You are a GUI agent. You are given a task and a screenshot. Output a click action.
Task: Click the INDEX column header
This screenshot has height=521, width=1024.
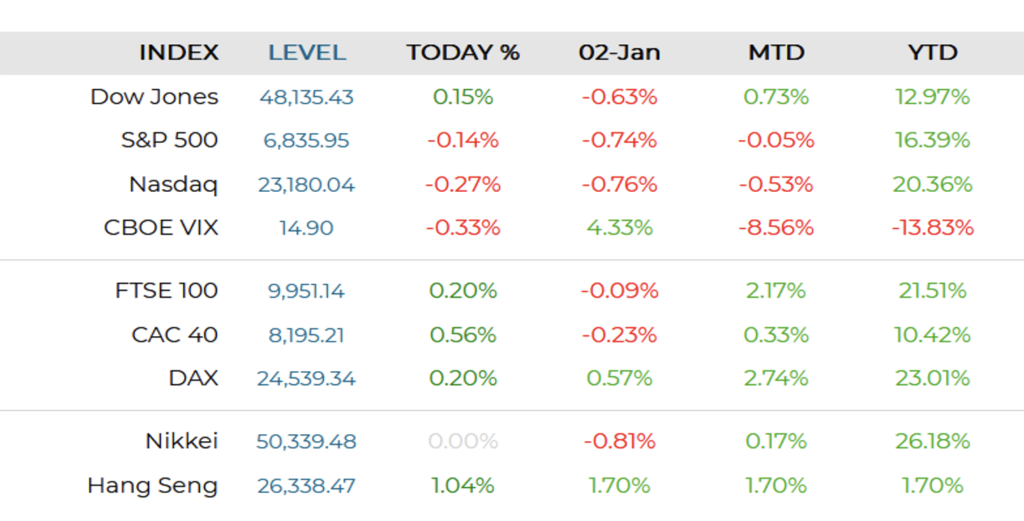point(178,53)
